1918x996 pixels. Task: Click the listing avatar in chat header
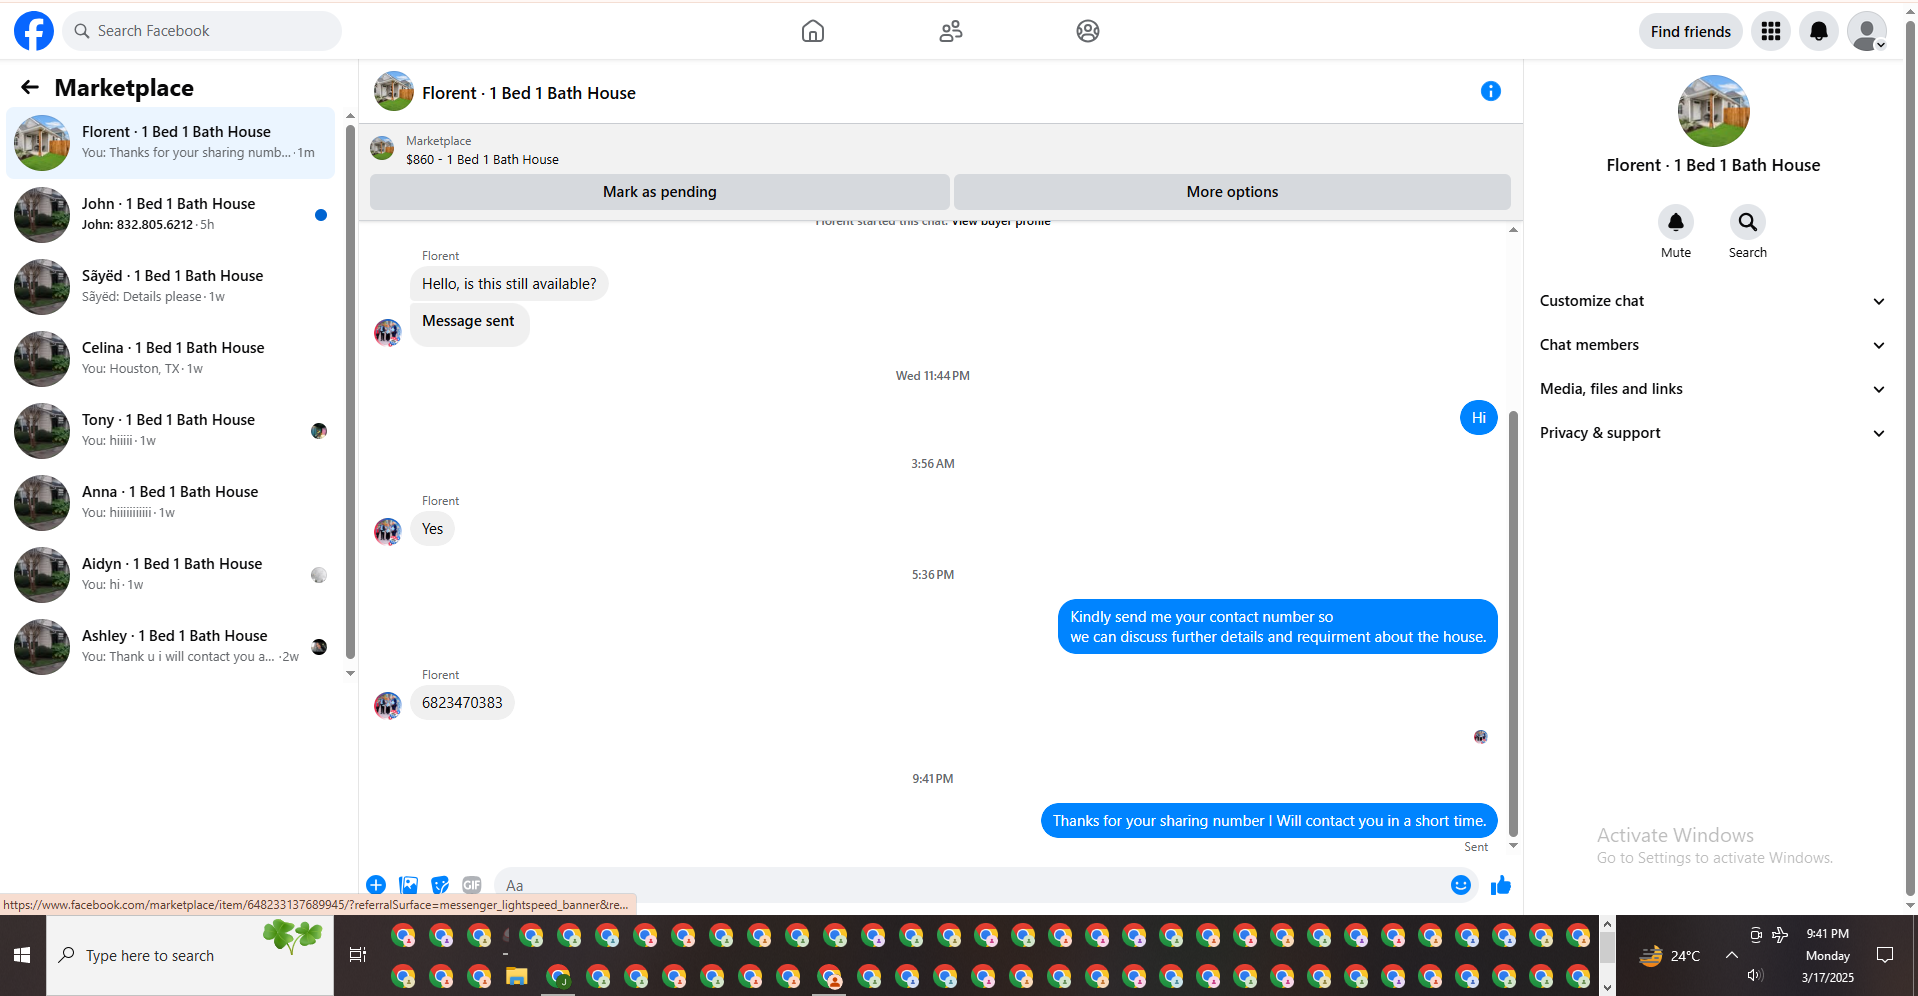click(x=394, y=91)
